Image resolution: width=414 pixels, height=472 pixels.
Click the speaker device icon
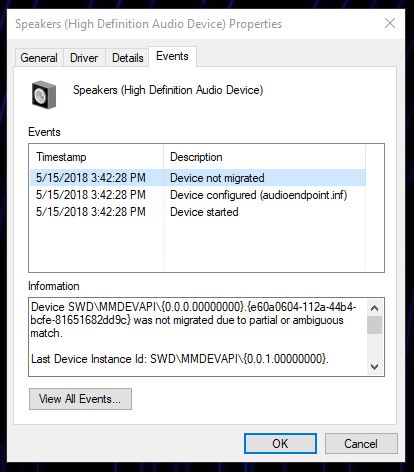pyautogui.click(x=44, y=94)
